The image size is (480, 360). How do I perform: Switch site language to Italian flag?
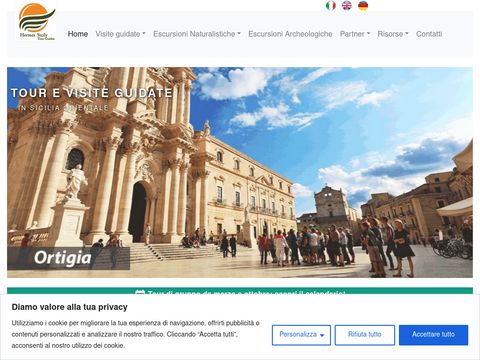[x=330, y=6]
